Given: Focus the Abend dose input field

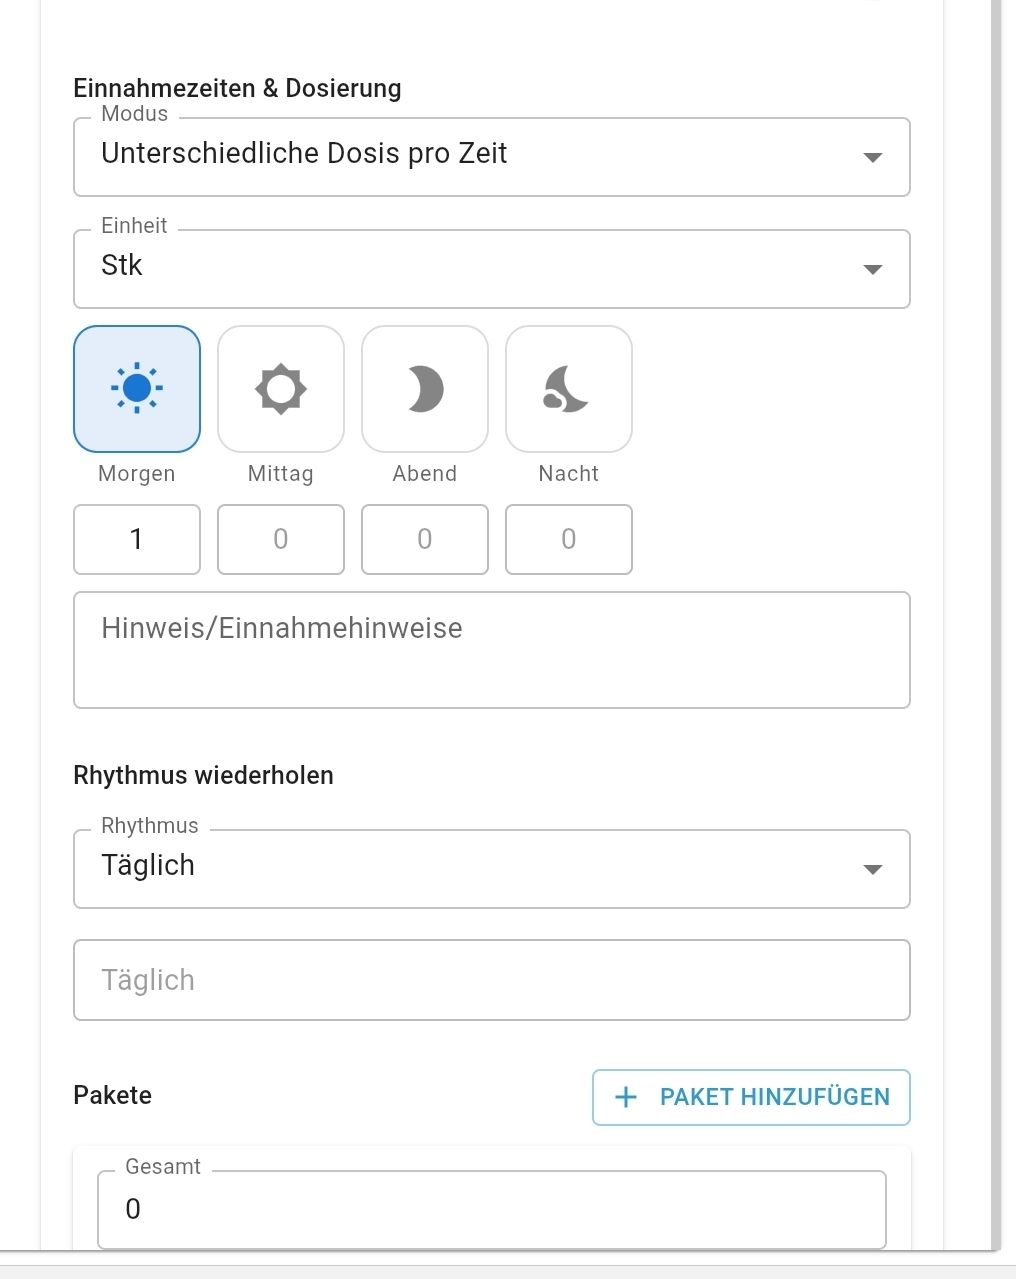Looking at the screenshot, I should click(x=425, y=540).
